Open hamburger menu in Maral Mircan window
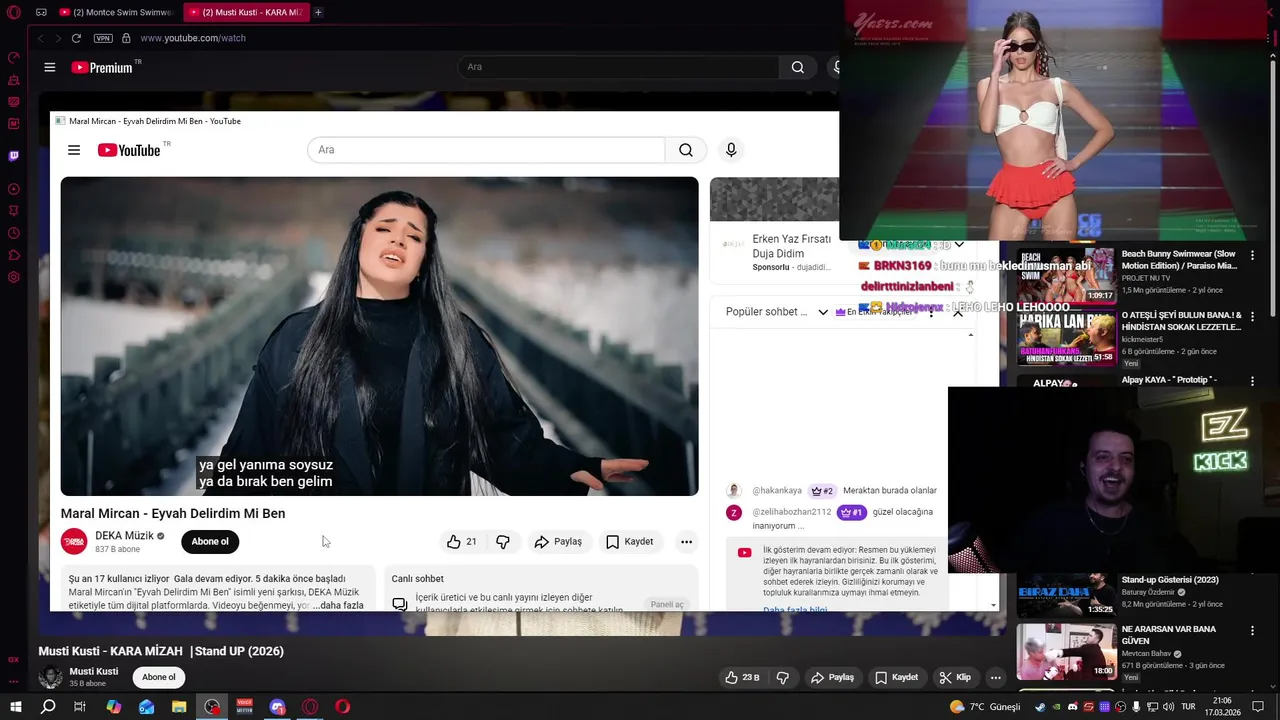The width and height of the screenshot is (1280, 720). (74, 150)
